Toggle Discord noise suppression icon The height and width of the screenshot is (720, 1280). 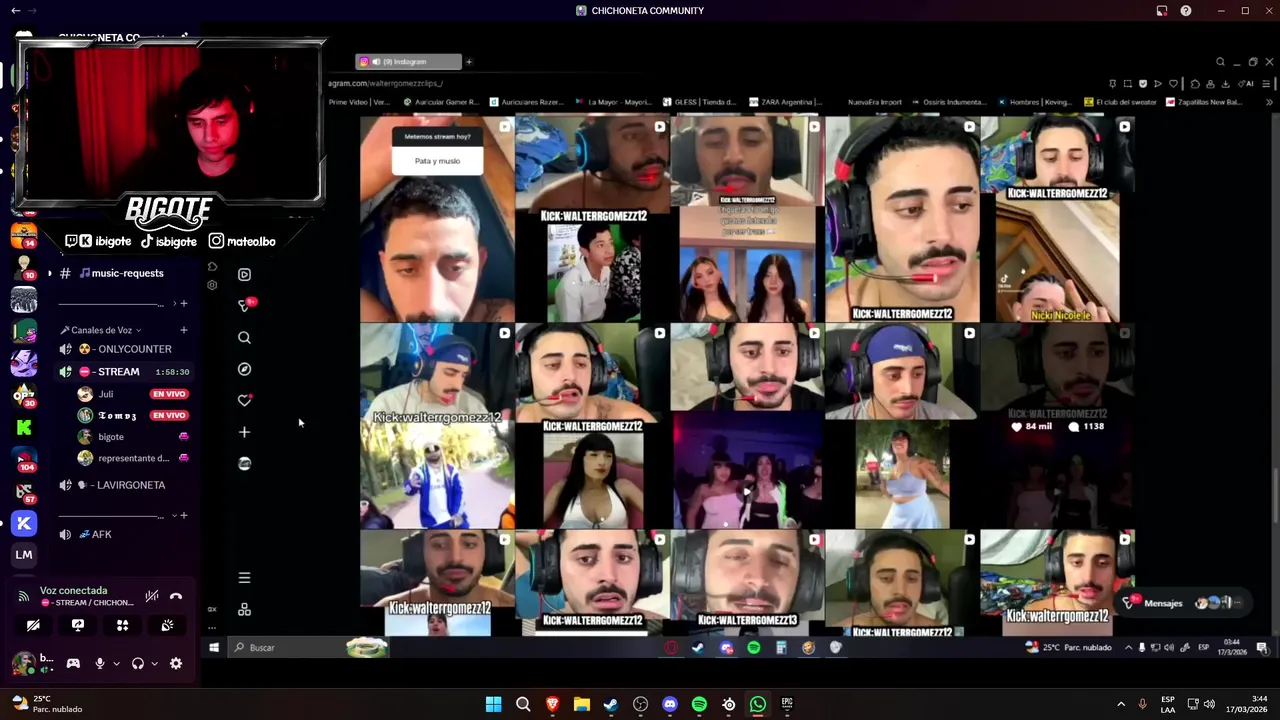coord(152,596)
